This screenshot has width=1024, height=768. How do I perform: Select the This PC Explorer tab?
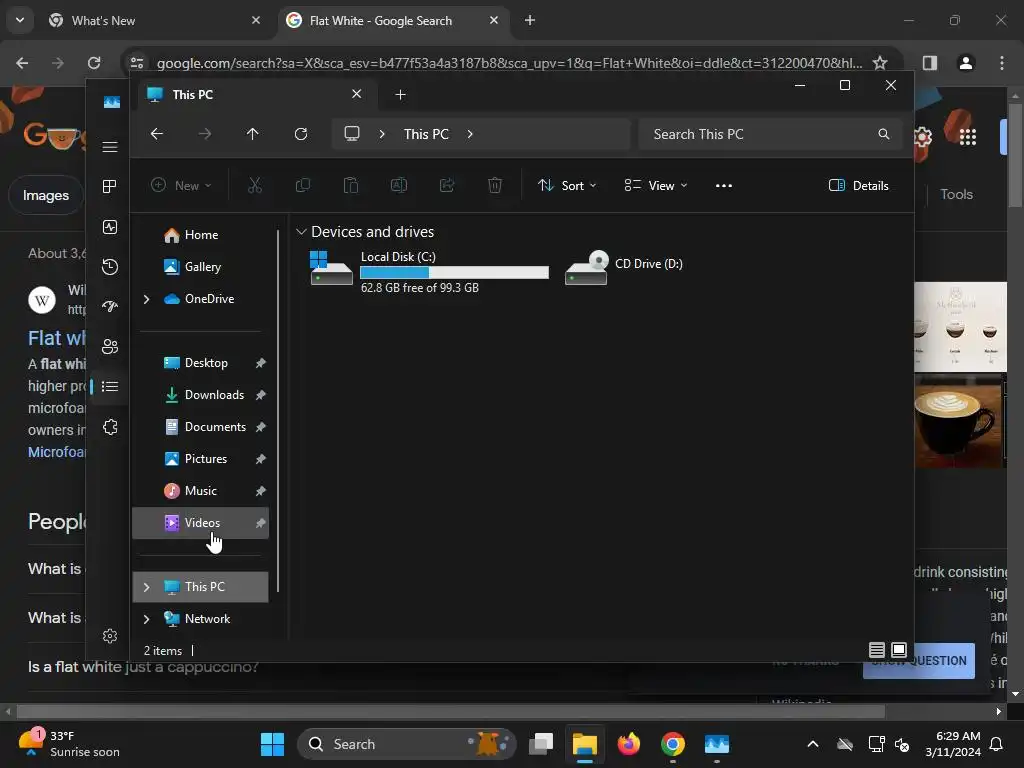(255, 95)
